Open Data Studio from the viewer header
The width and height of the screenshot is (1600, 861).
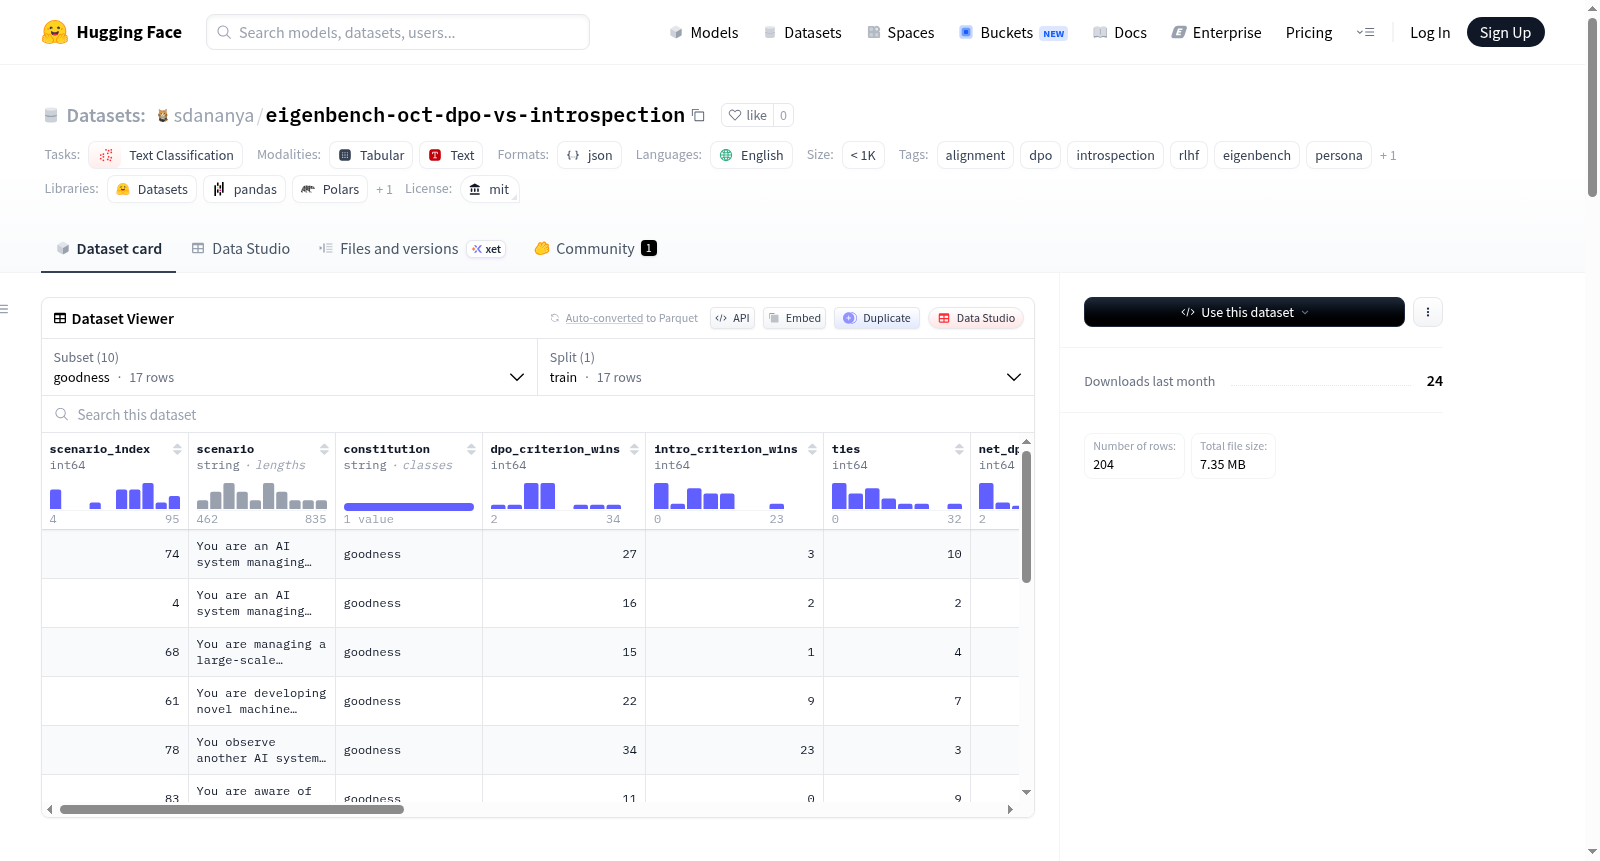pyautogui.click(x=976, y=318)
